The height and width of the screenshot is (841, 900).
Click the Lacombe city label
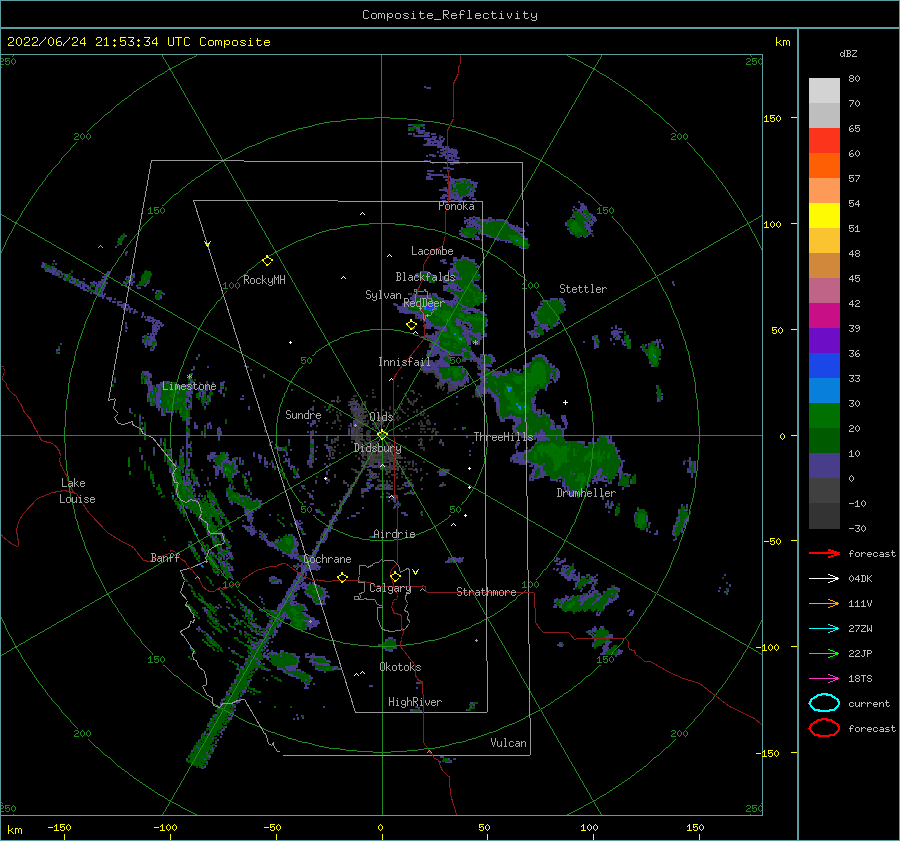(x=432, y=251)
